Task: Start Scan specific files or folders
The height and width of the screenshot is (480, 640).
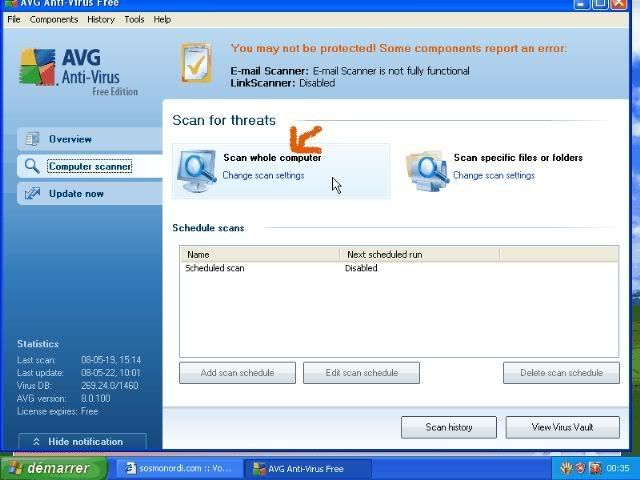Action: click(518, 158)
